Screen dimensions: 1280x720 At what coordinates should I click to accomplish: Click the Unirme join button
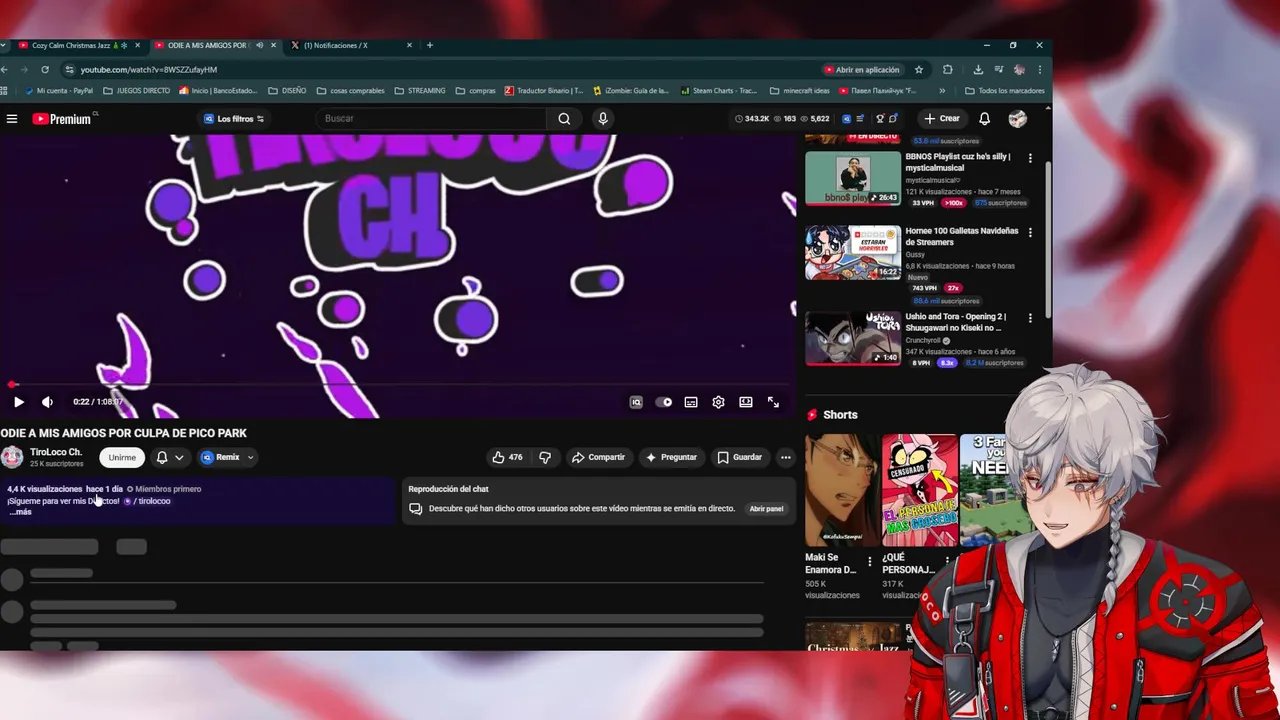coord(122,457)
